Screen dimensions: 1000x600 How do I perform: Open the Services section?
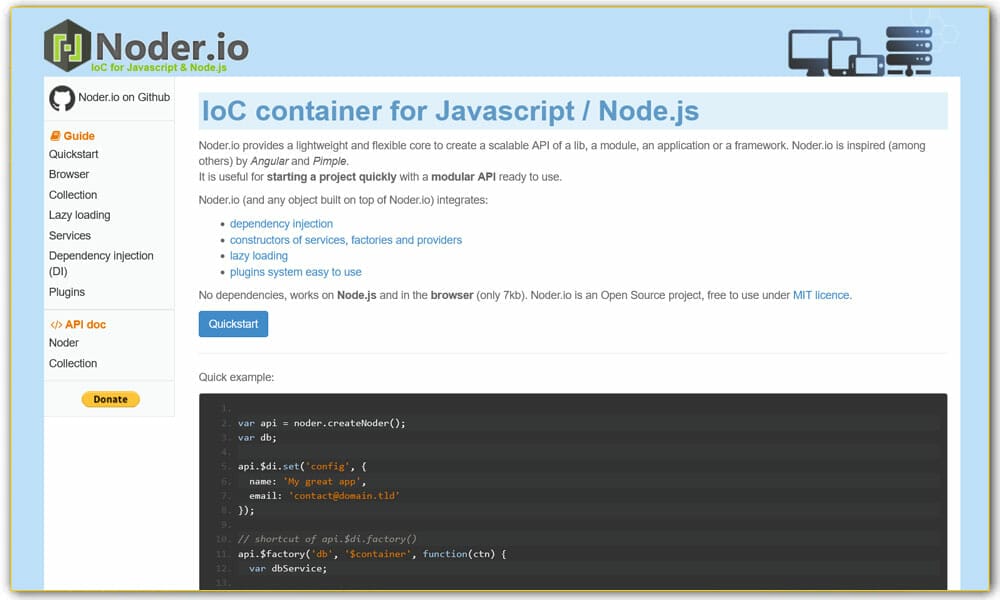tap(70, 235)
